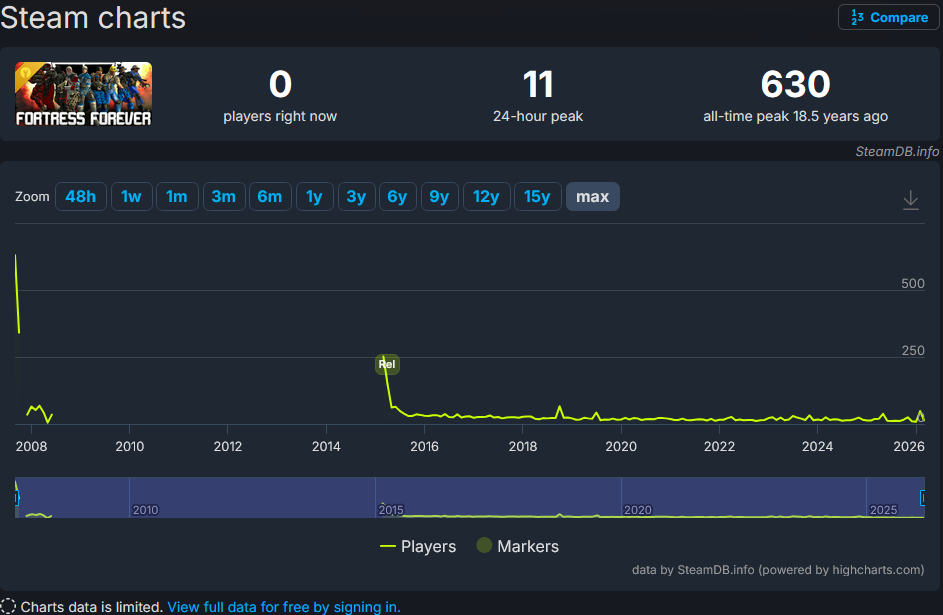The width and height of the screenshot is (943, 615).
Task: Set chart zoom to 3y
Action: [x=357, y=197]
